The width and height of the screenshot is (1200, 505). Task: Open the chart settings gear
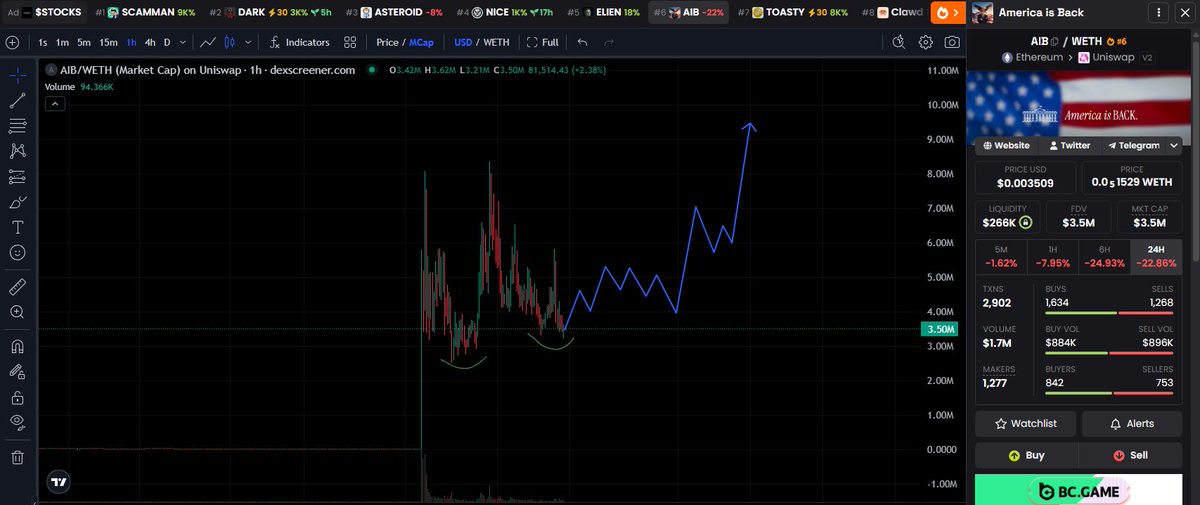pos(926,42)
